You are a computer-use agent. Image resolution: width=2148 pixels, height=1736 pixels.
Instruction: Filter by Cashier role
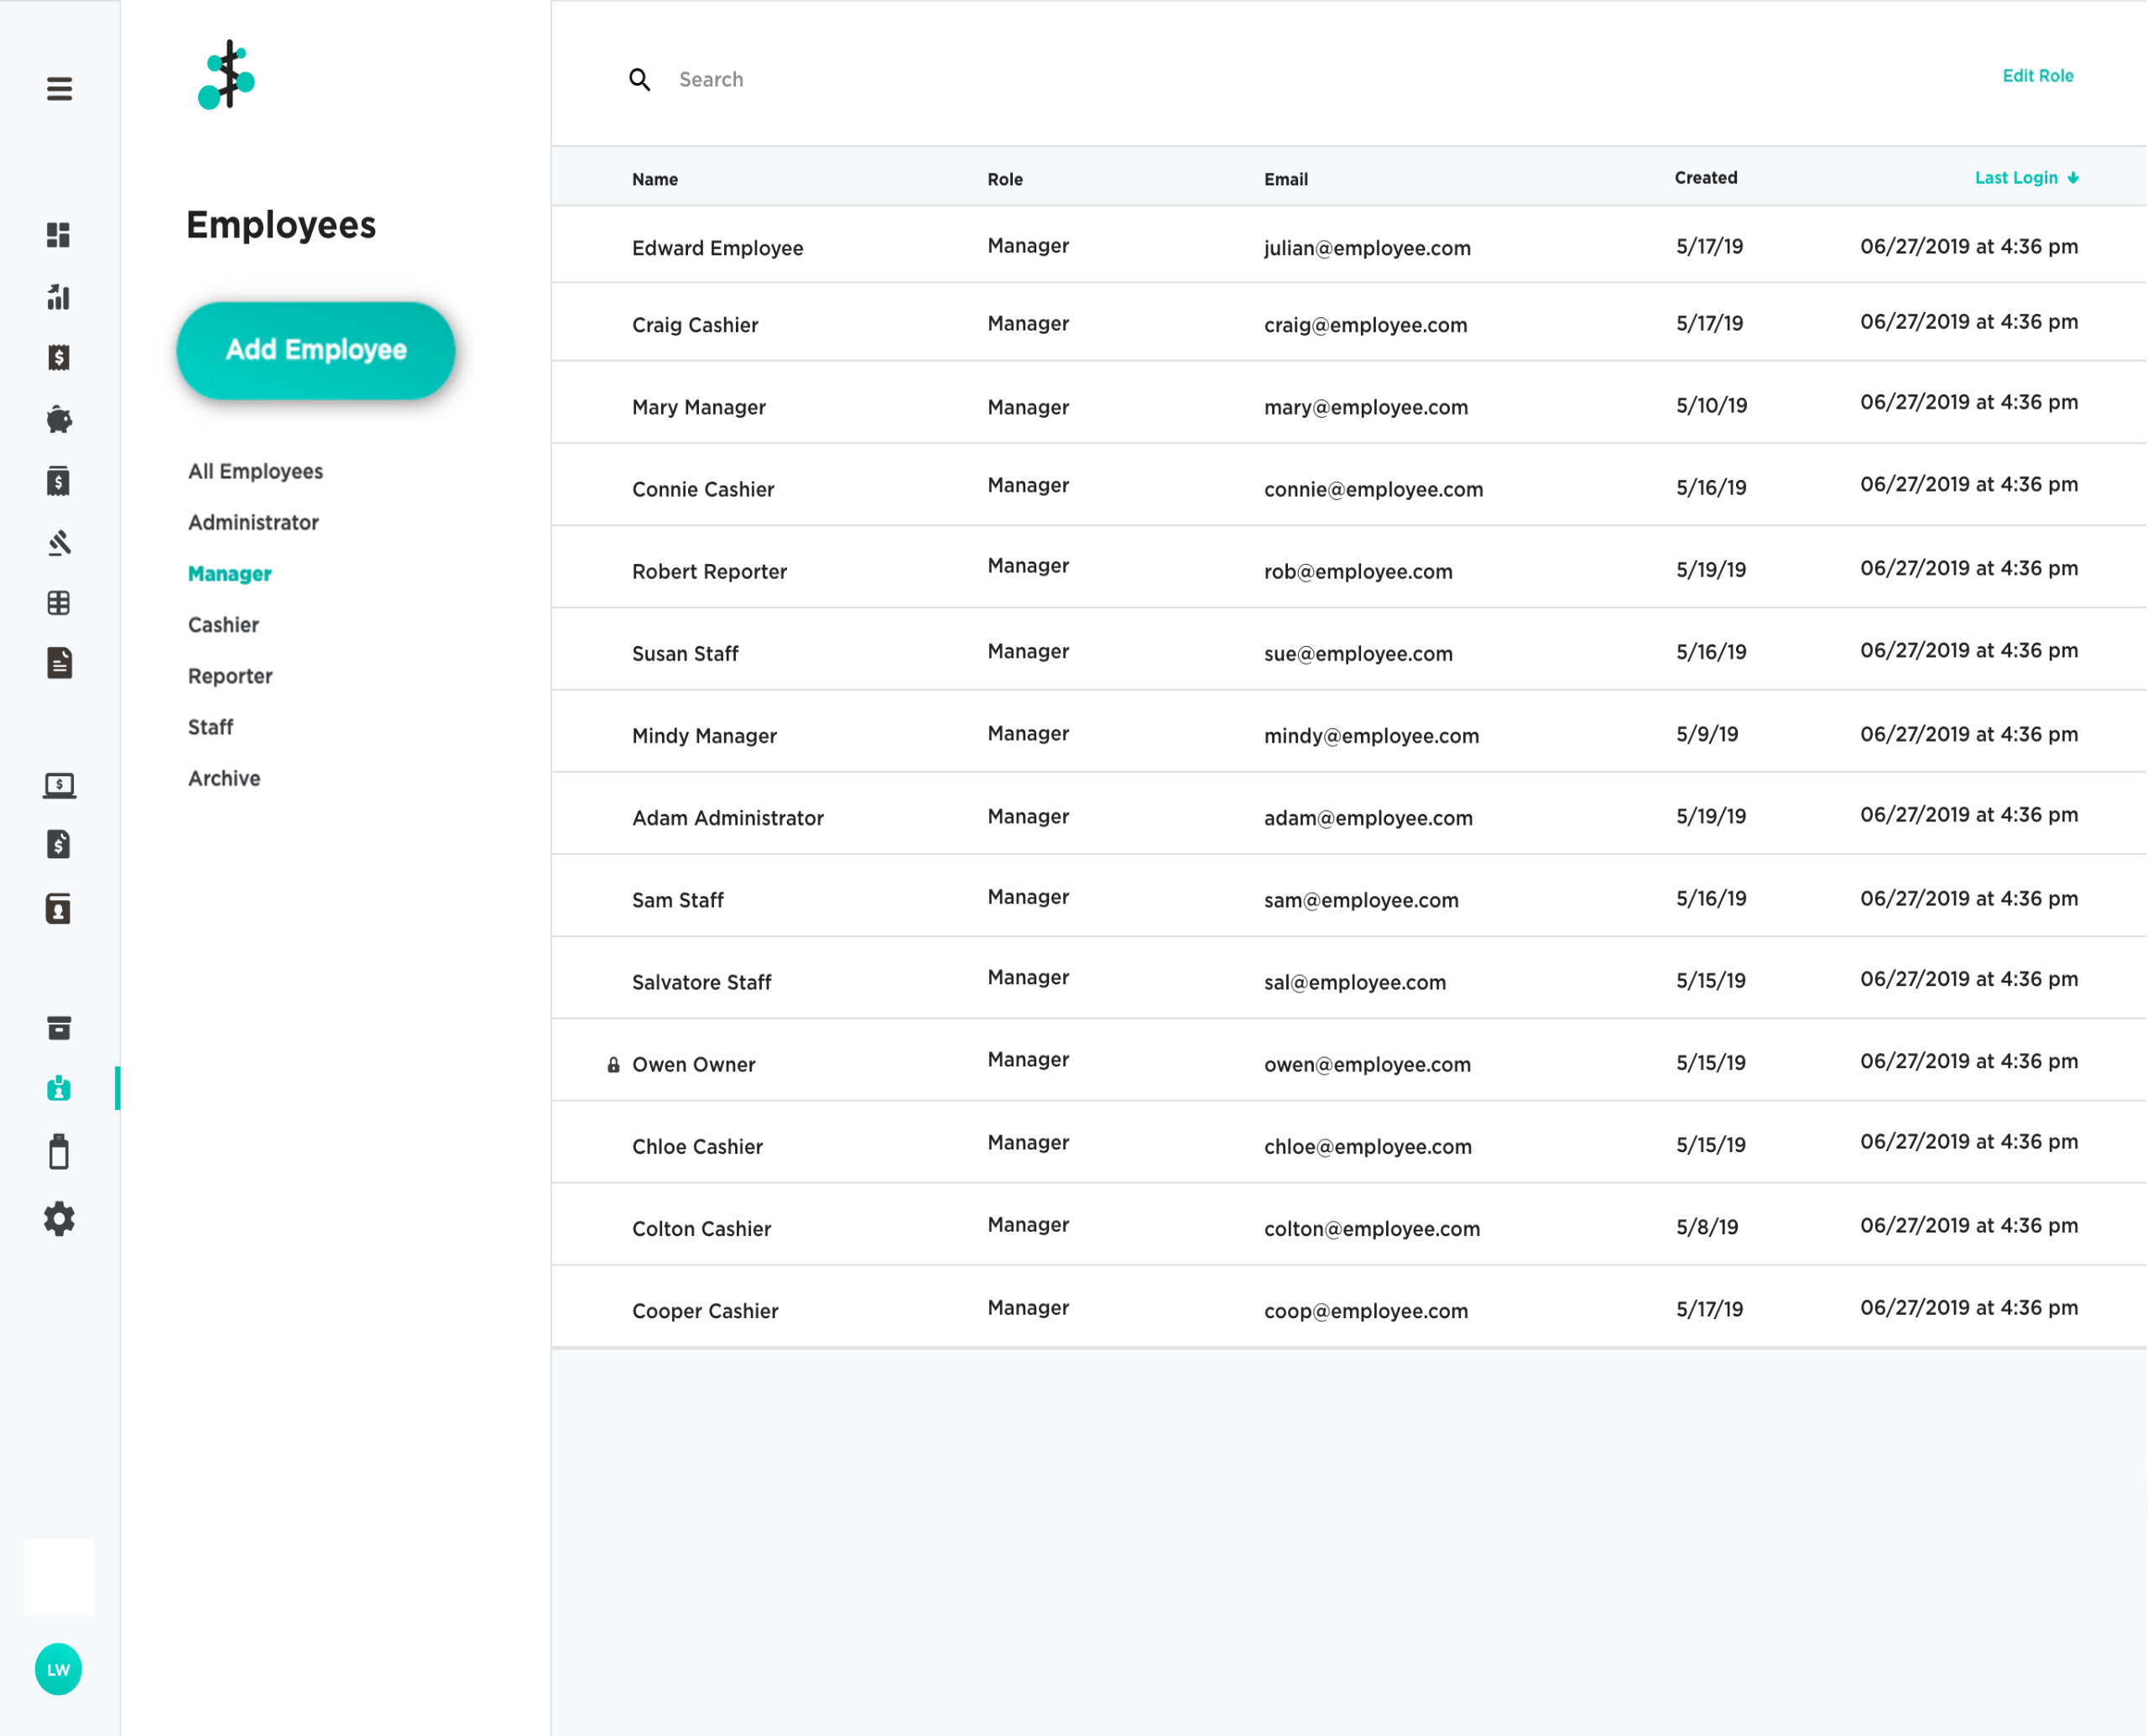pyautogui.click(x=223, y=624)
